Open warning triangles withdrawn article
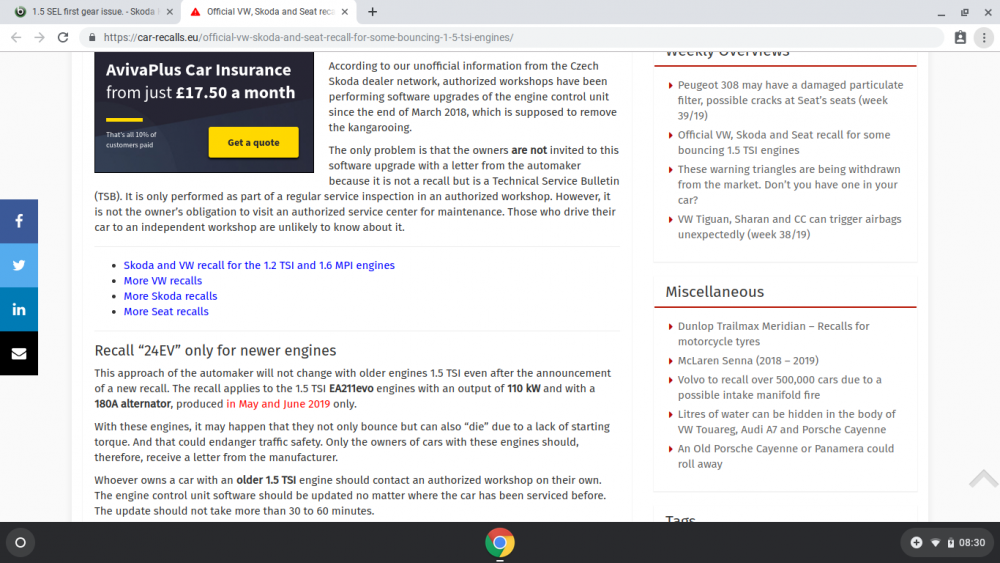 (789, 184)
